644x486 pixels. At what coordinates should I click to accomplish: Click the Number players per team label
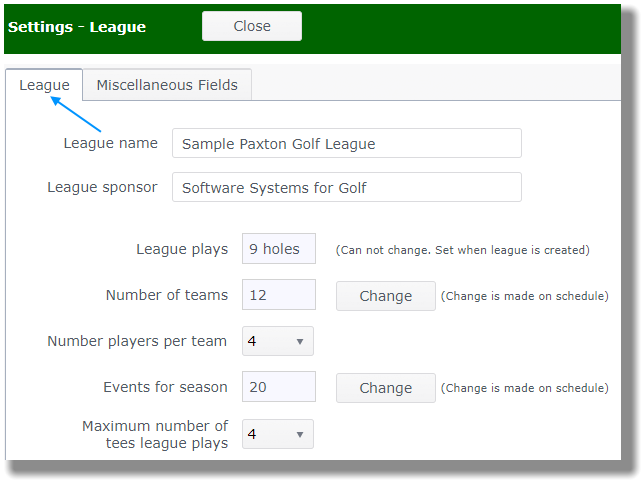point(137,341)
